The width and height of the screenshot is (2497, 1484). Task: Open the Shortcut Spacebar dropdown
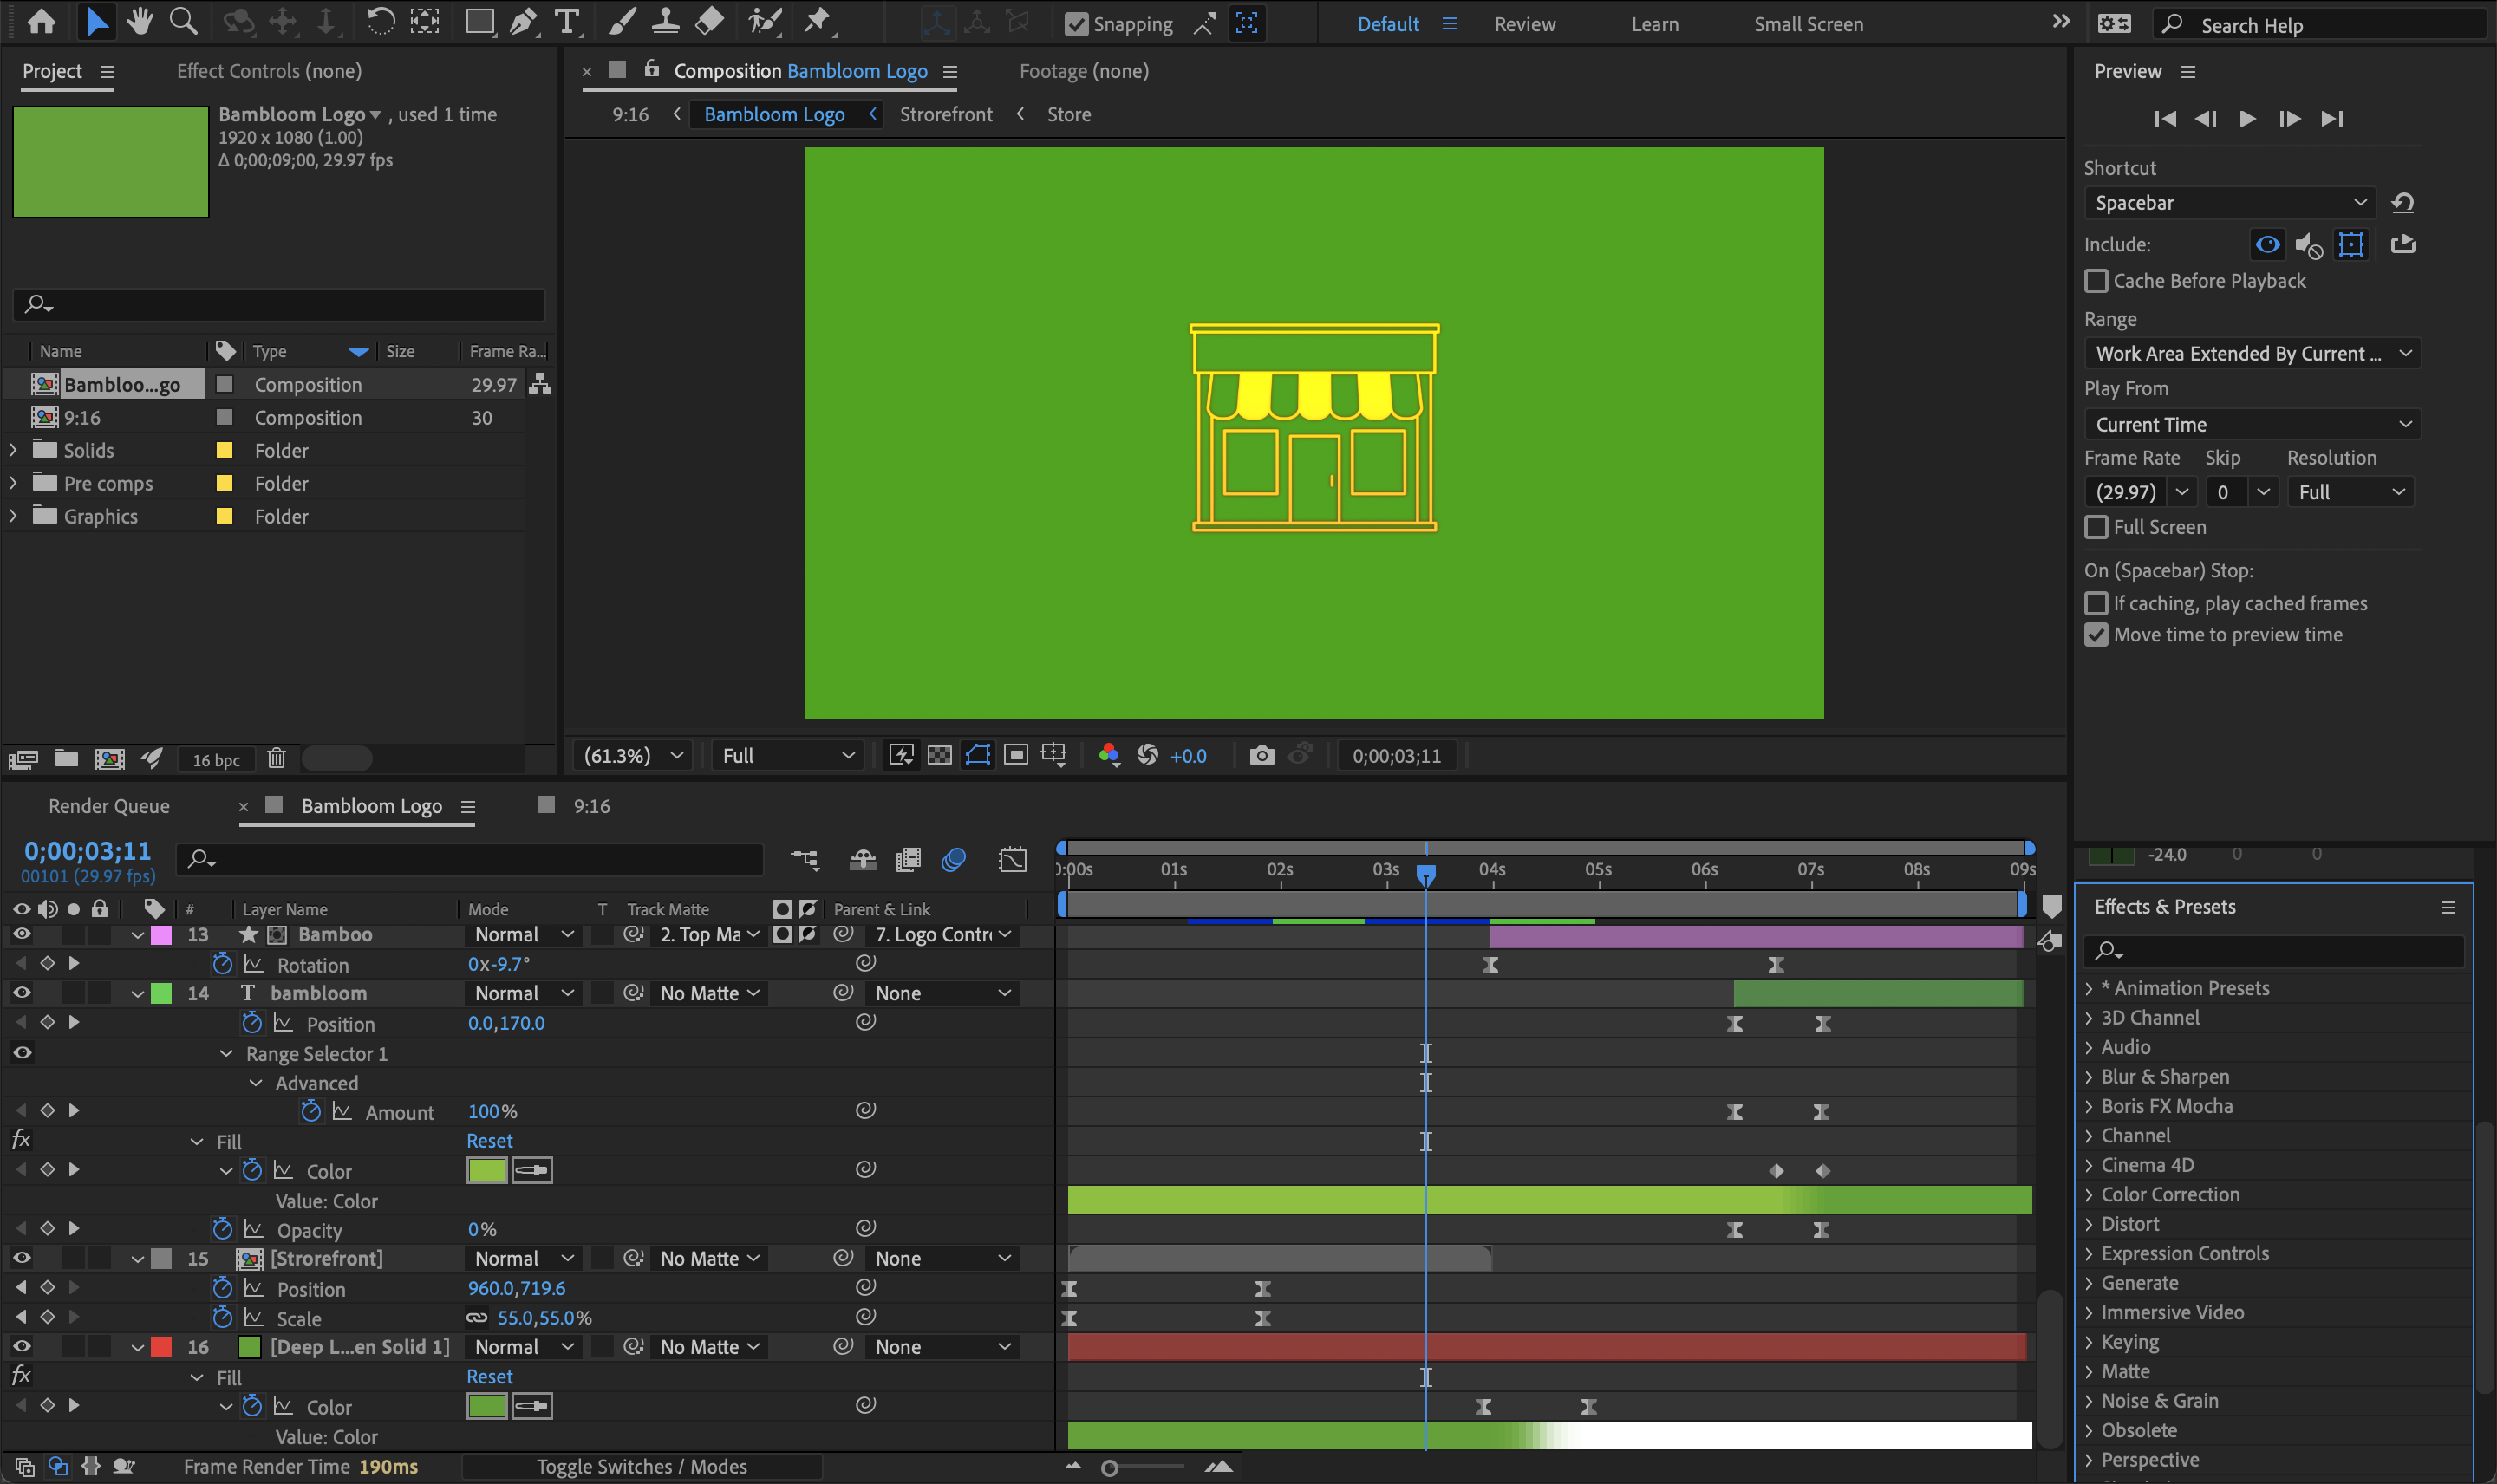(2230, 203)
